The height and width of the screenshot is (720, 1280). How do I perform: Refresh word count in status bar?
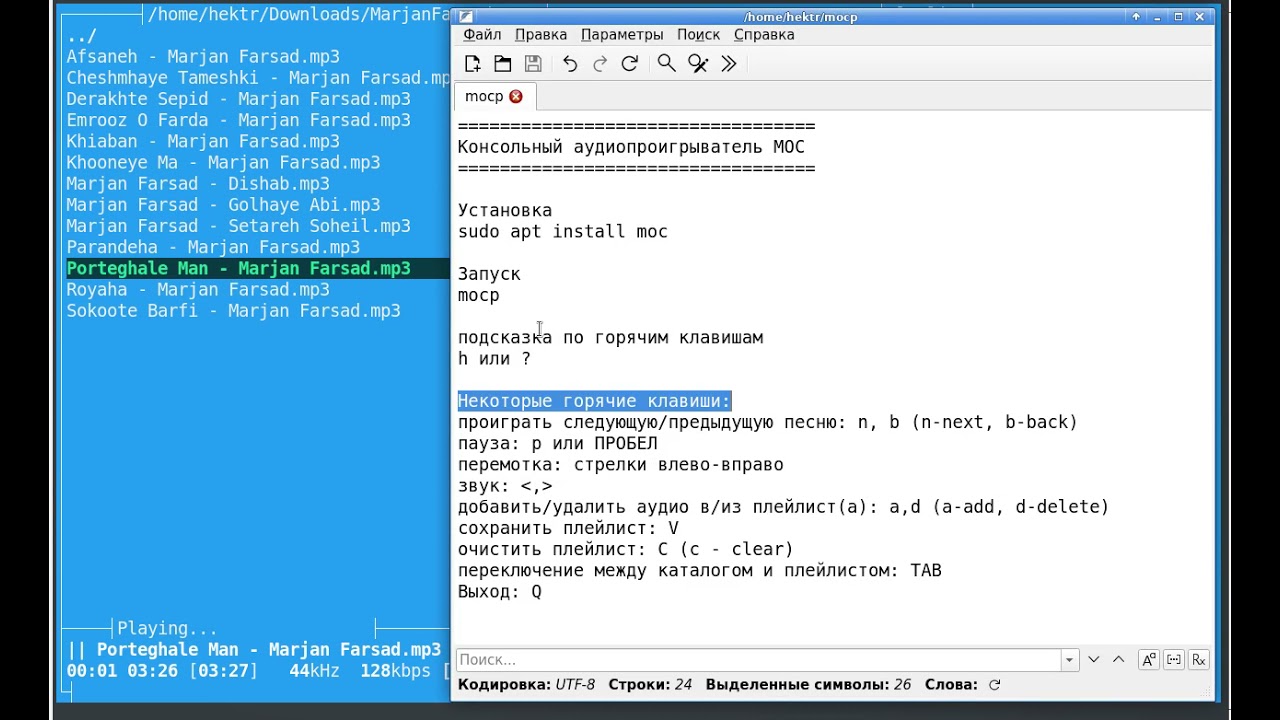pyautogui.click(x=994, y=685)
